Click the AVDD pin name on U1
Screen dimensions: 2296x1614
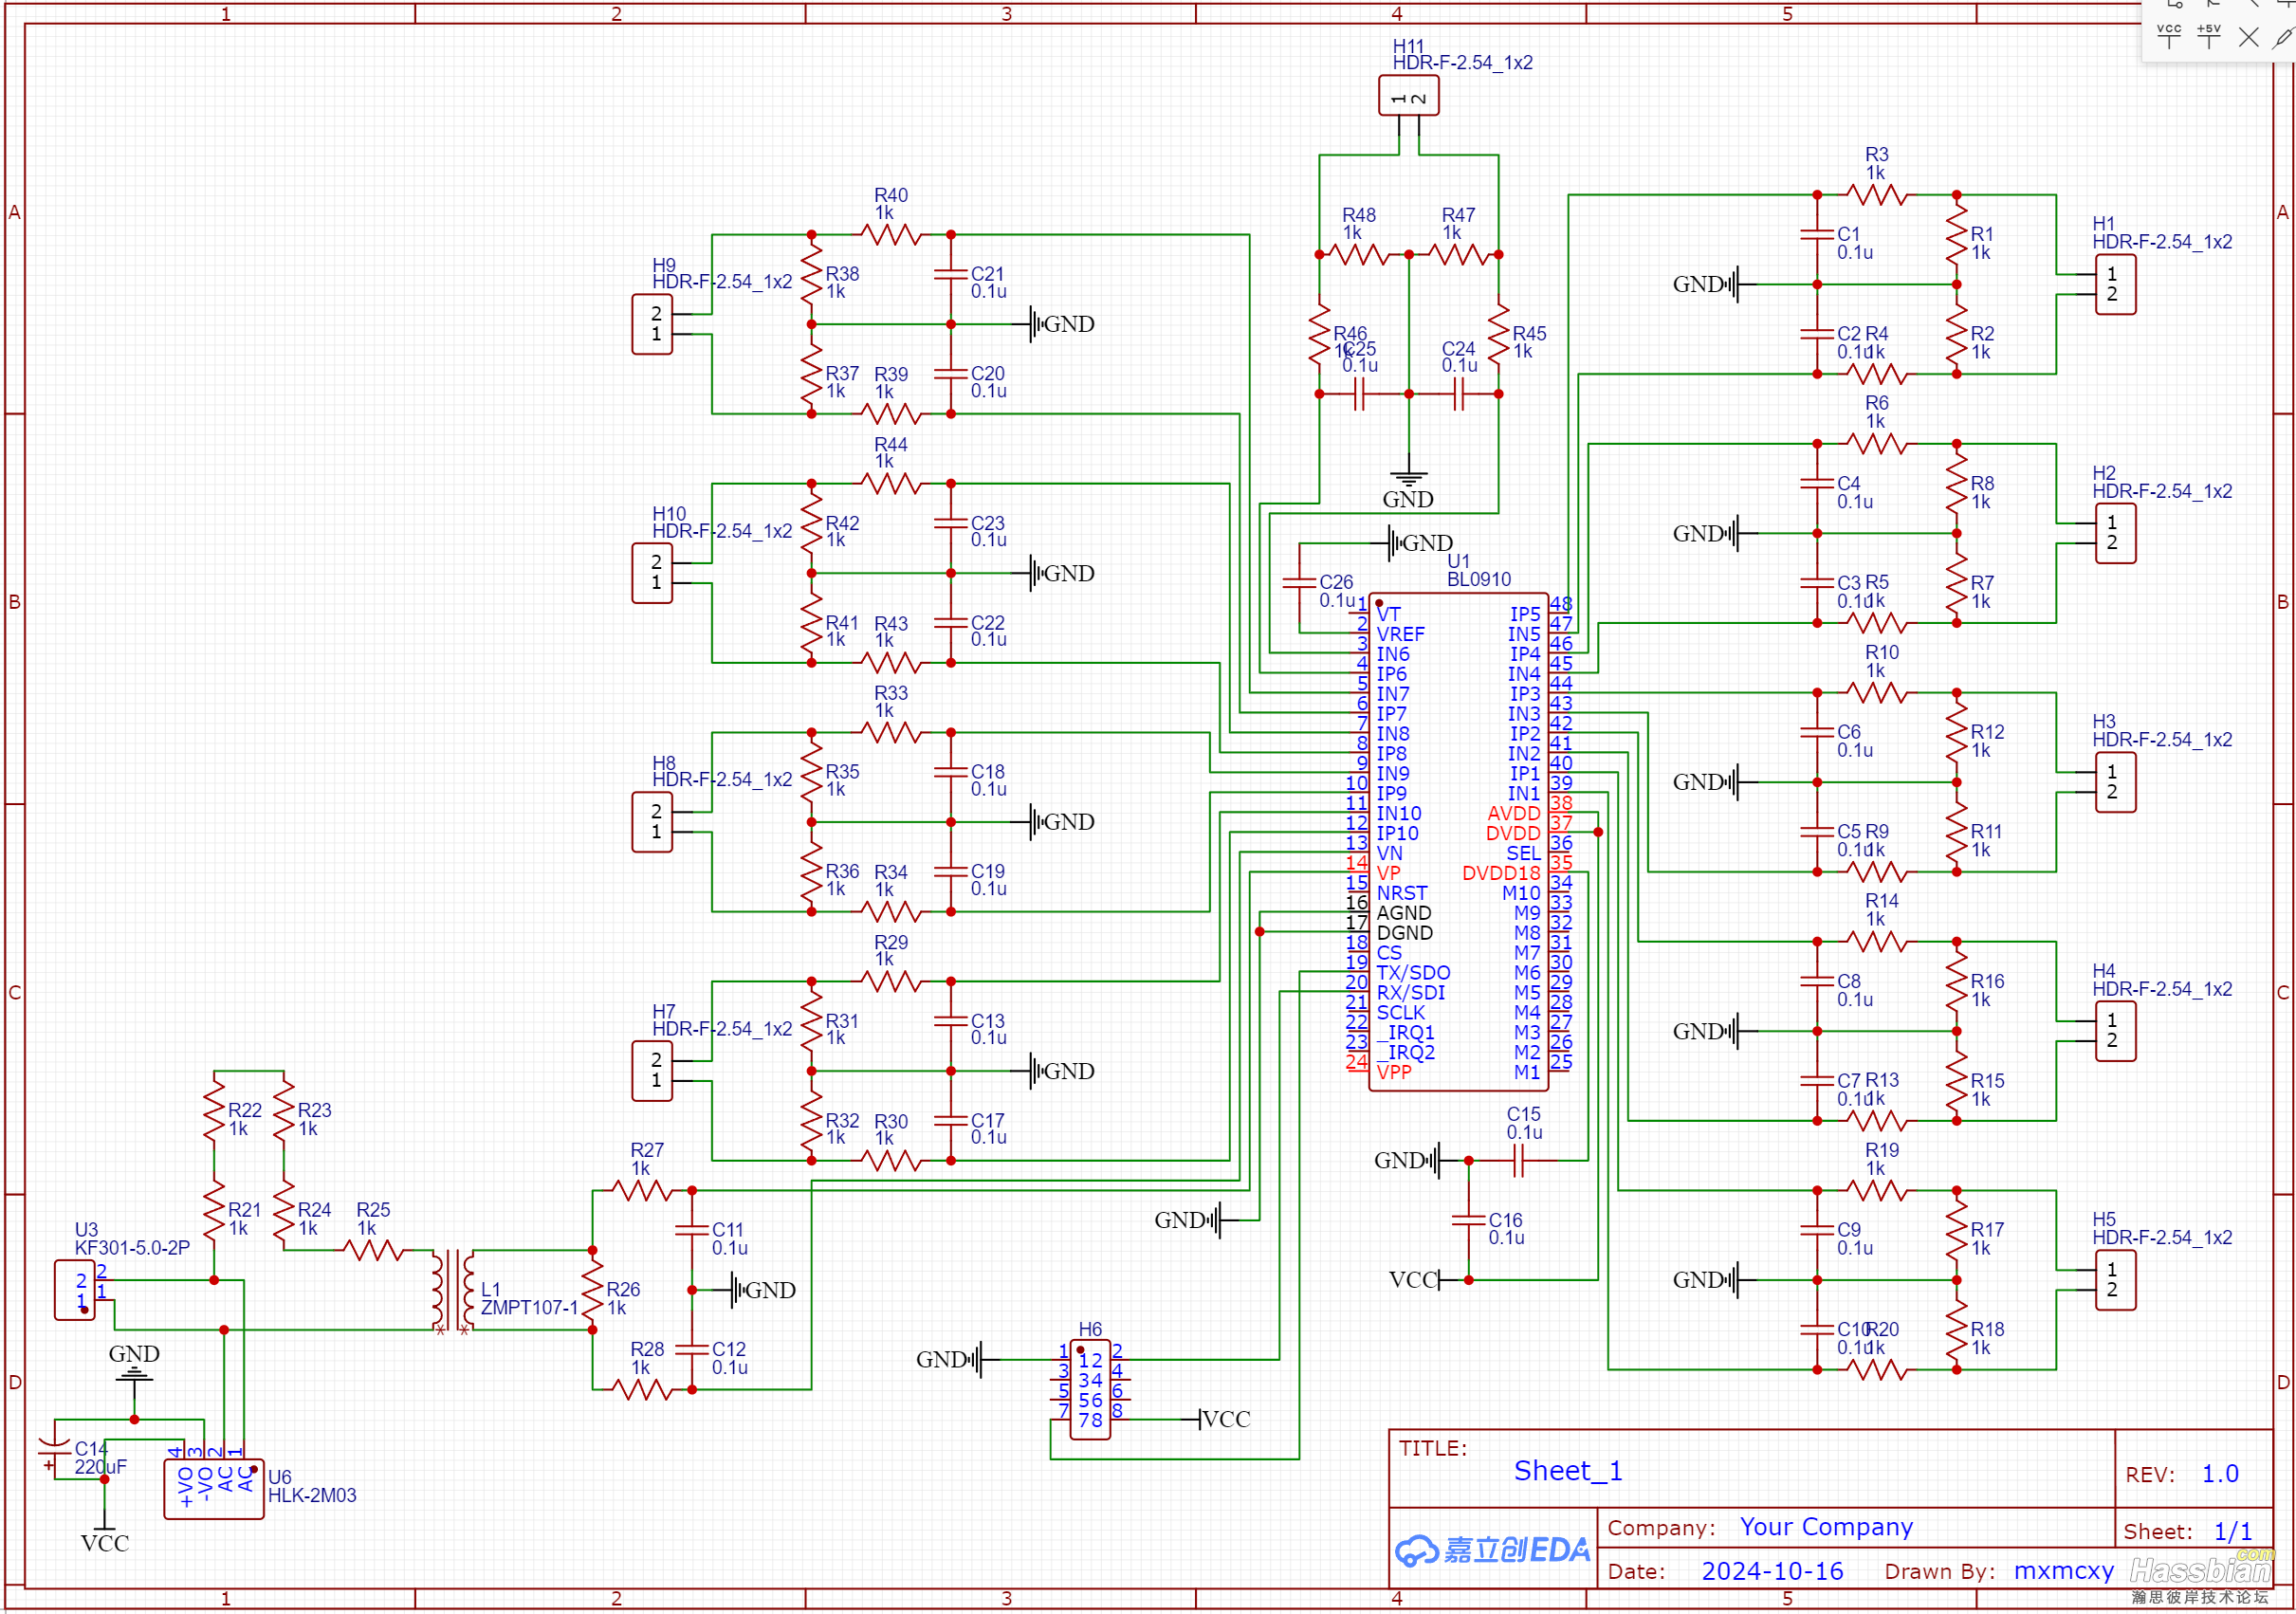click(x=1514, y=814)
